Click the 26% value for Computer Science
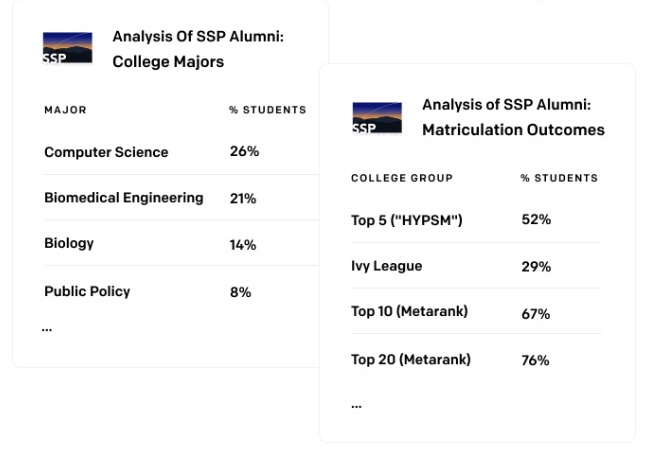Screen dimensions: 649x461 tap(245, 151)
